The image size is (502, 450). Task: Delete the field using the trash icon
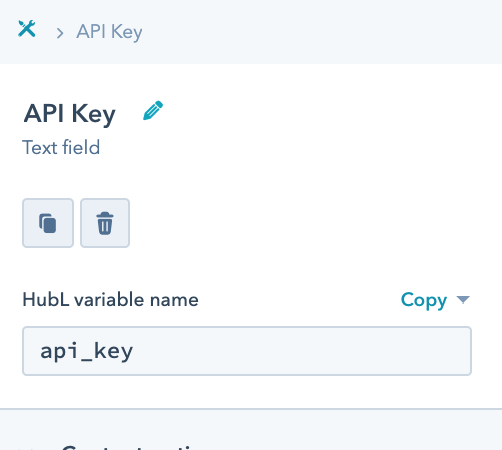coord(105,223)
